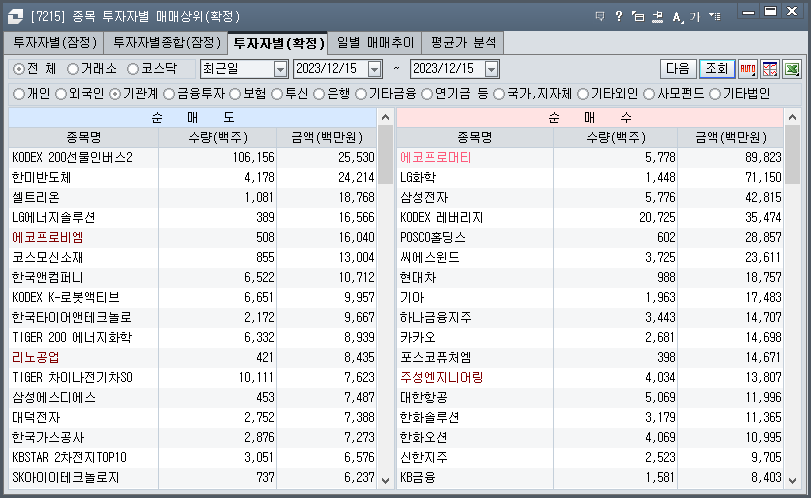The width and height of the screenshot is (811, 498).
Task: Click the net-sell list scroll up arrow
Action: (x=385, y=117)
